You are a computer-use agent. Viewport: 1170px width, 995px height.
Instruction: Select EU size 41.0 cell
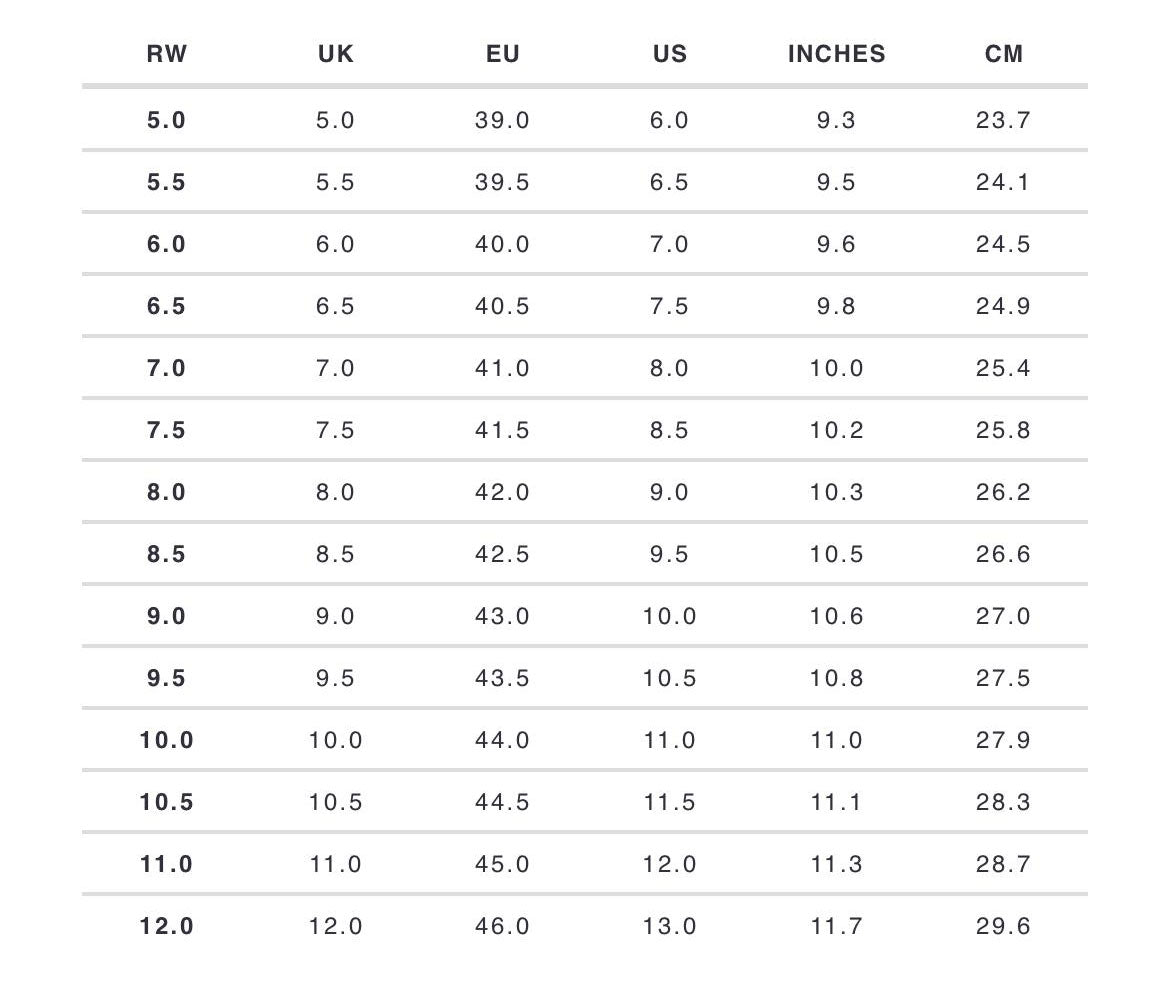pos(503,369)
